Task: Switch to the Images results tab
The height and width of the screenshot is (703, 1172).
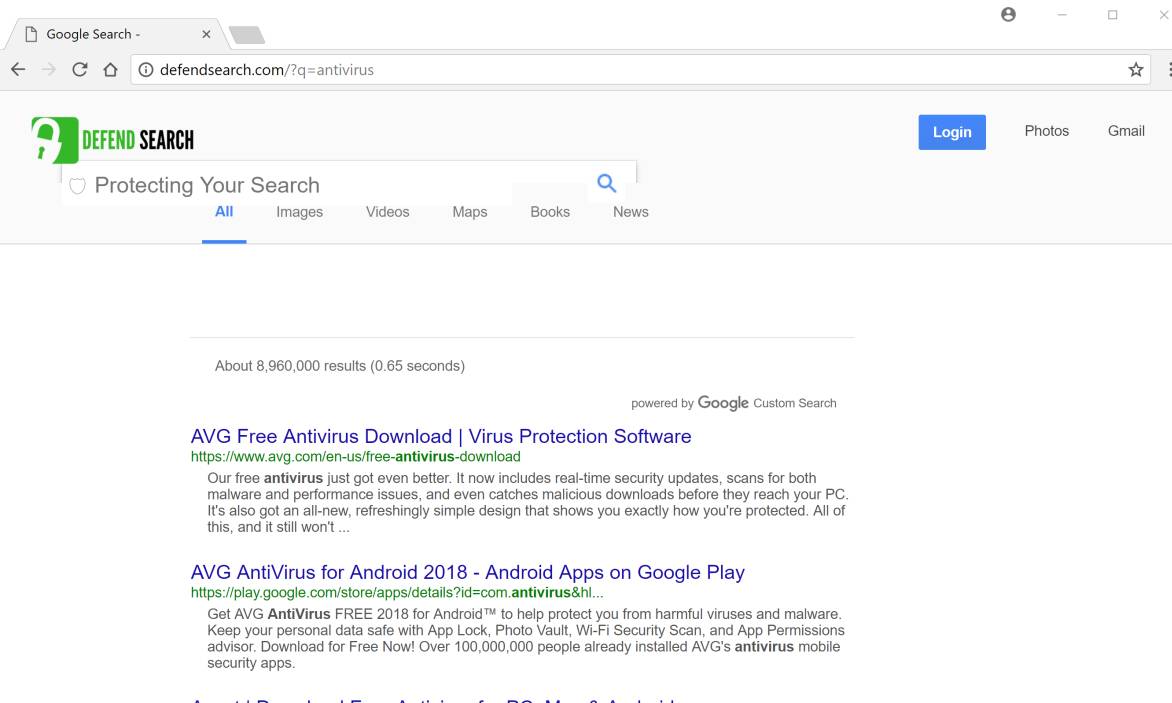Action: click(299, 212)
